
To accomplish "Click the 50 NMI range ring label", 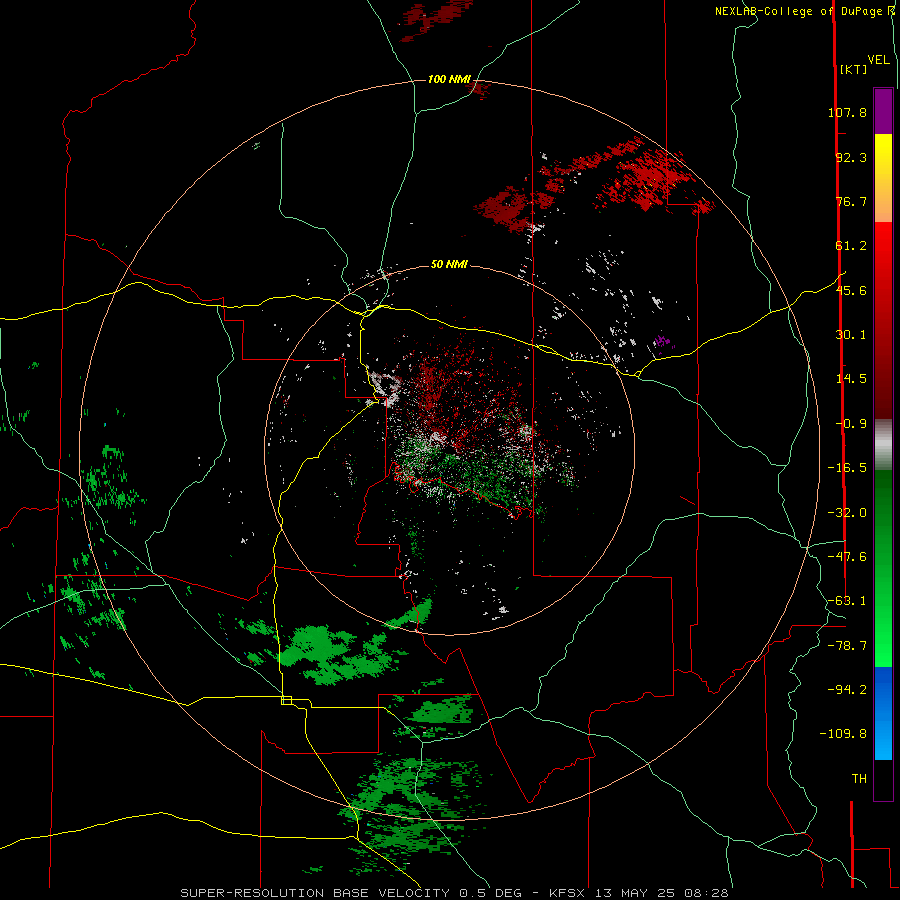I will click(x=449, y=264).
